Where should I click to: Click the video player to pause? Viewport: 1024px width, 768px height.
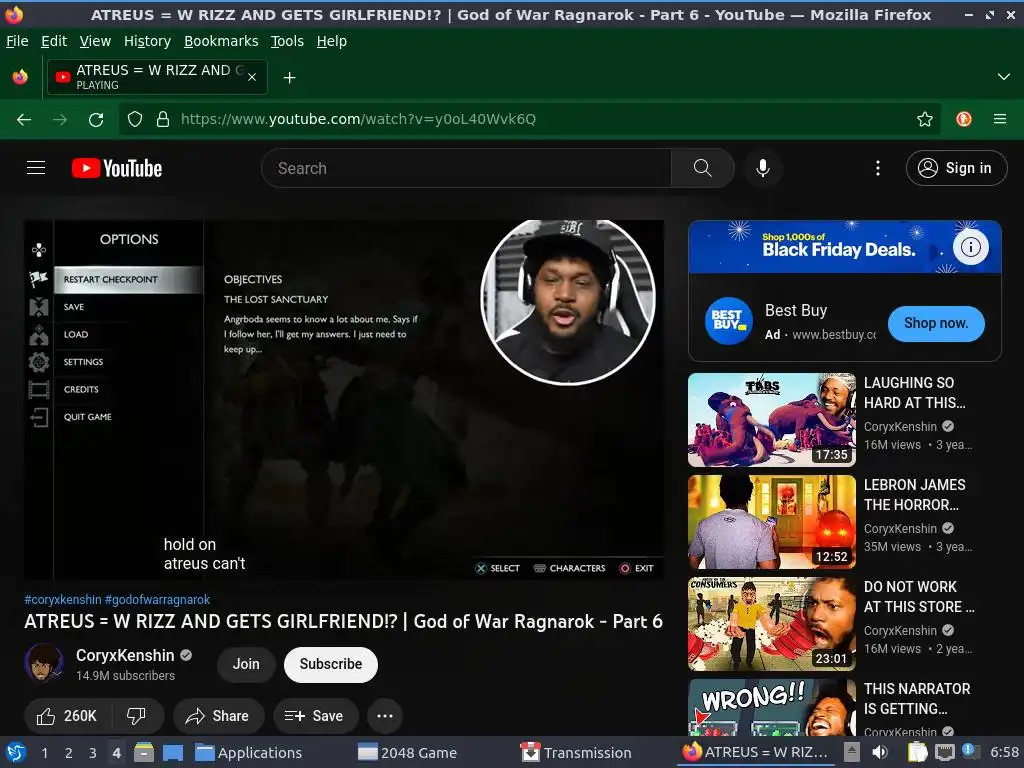(x=344, y=399)
